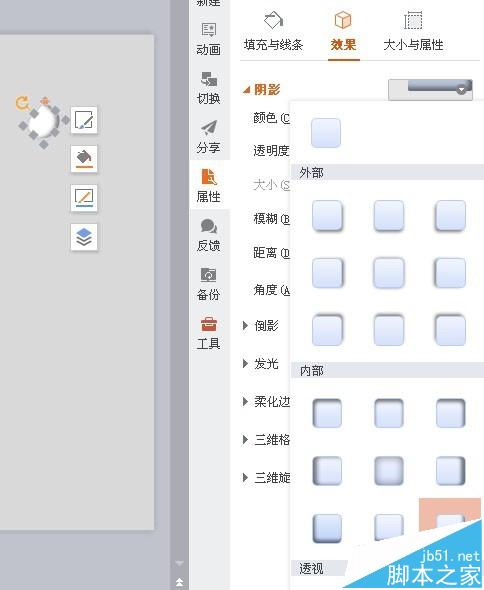Image resolution: width=484 pixels, height=590 pixels.
Task: Click next-slide double arrow at scrollbar bottom
Action: [180, 582]
